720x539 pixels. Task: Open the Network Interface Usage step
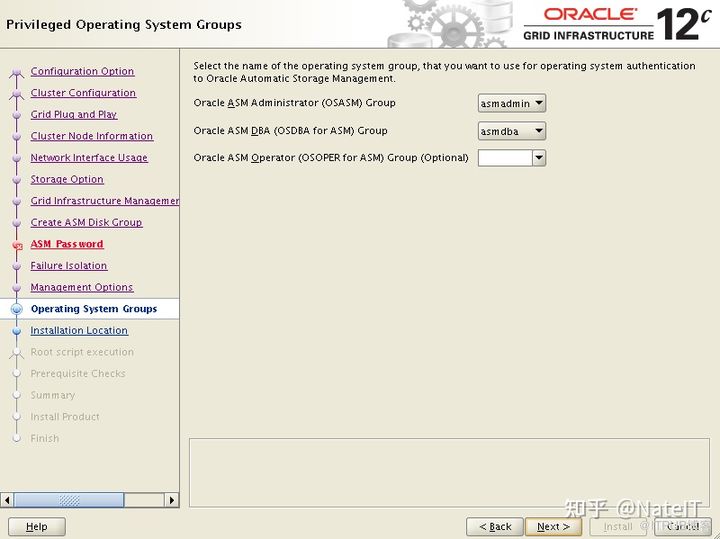(89, 157)
